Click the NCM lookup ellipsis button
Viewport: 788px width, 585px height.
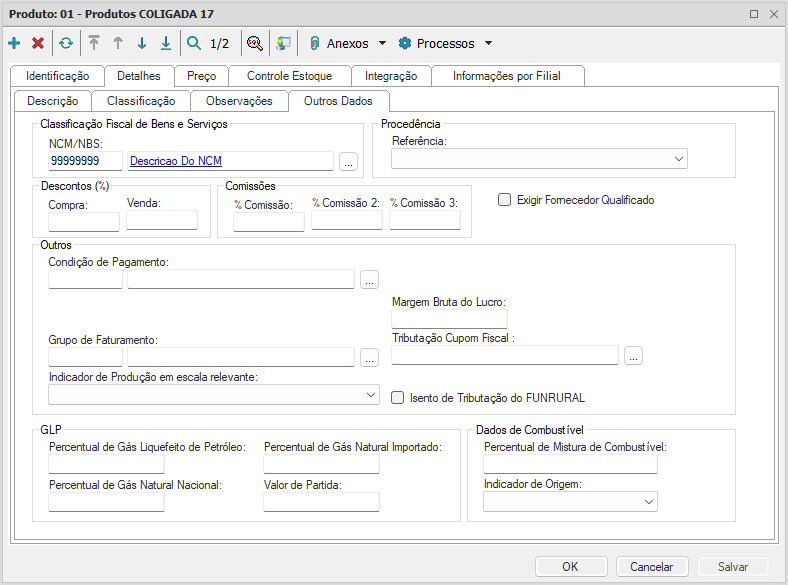pos(348,161)
